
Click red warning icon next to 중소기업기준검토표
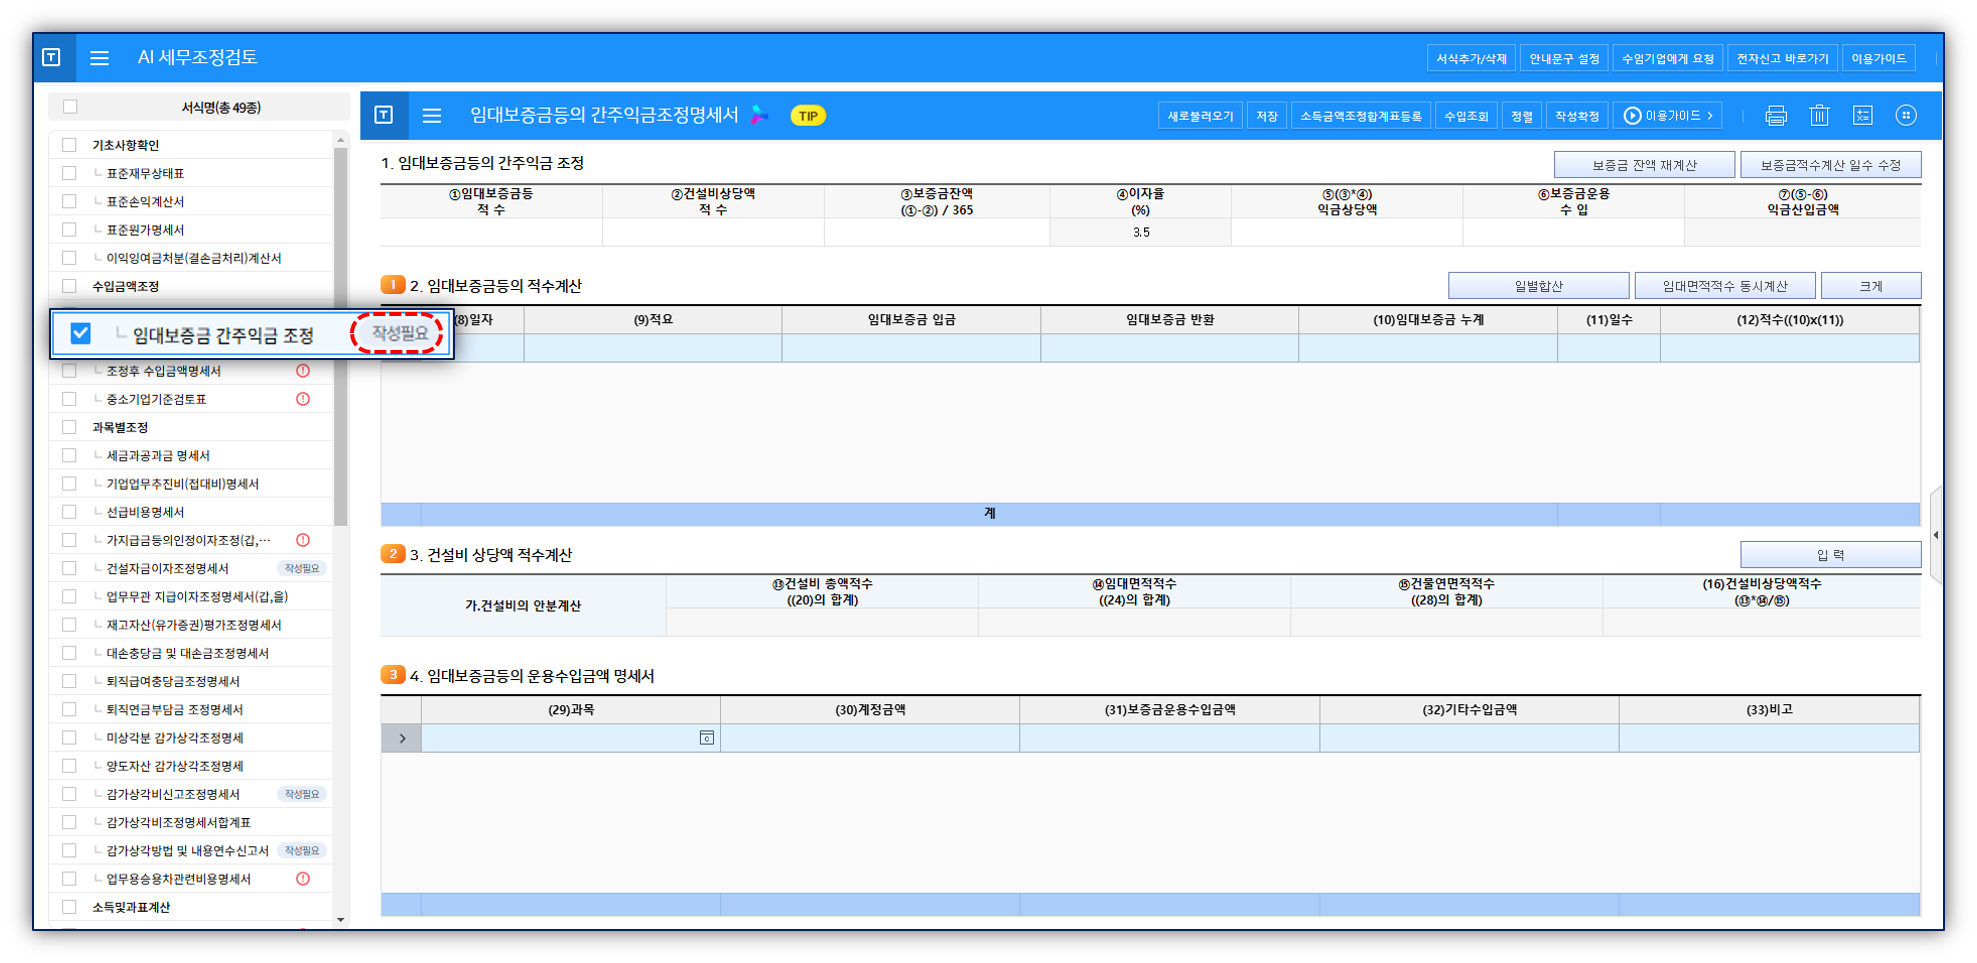[x=303, y=399]
